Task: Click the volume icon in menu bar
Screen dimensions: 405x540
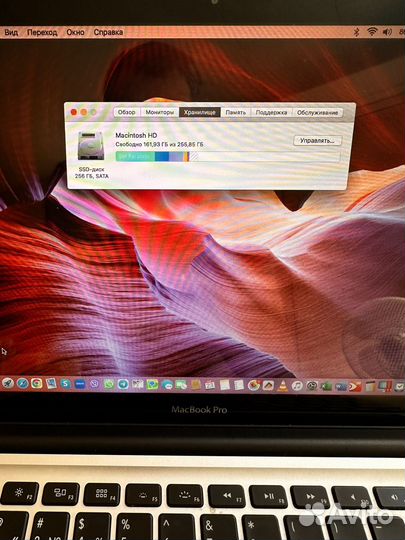Action: (x=387, y=32)
